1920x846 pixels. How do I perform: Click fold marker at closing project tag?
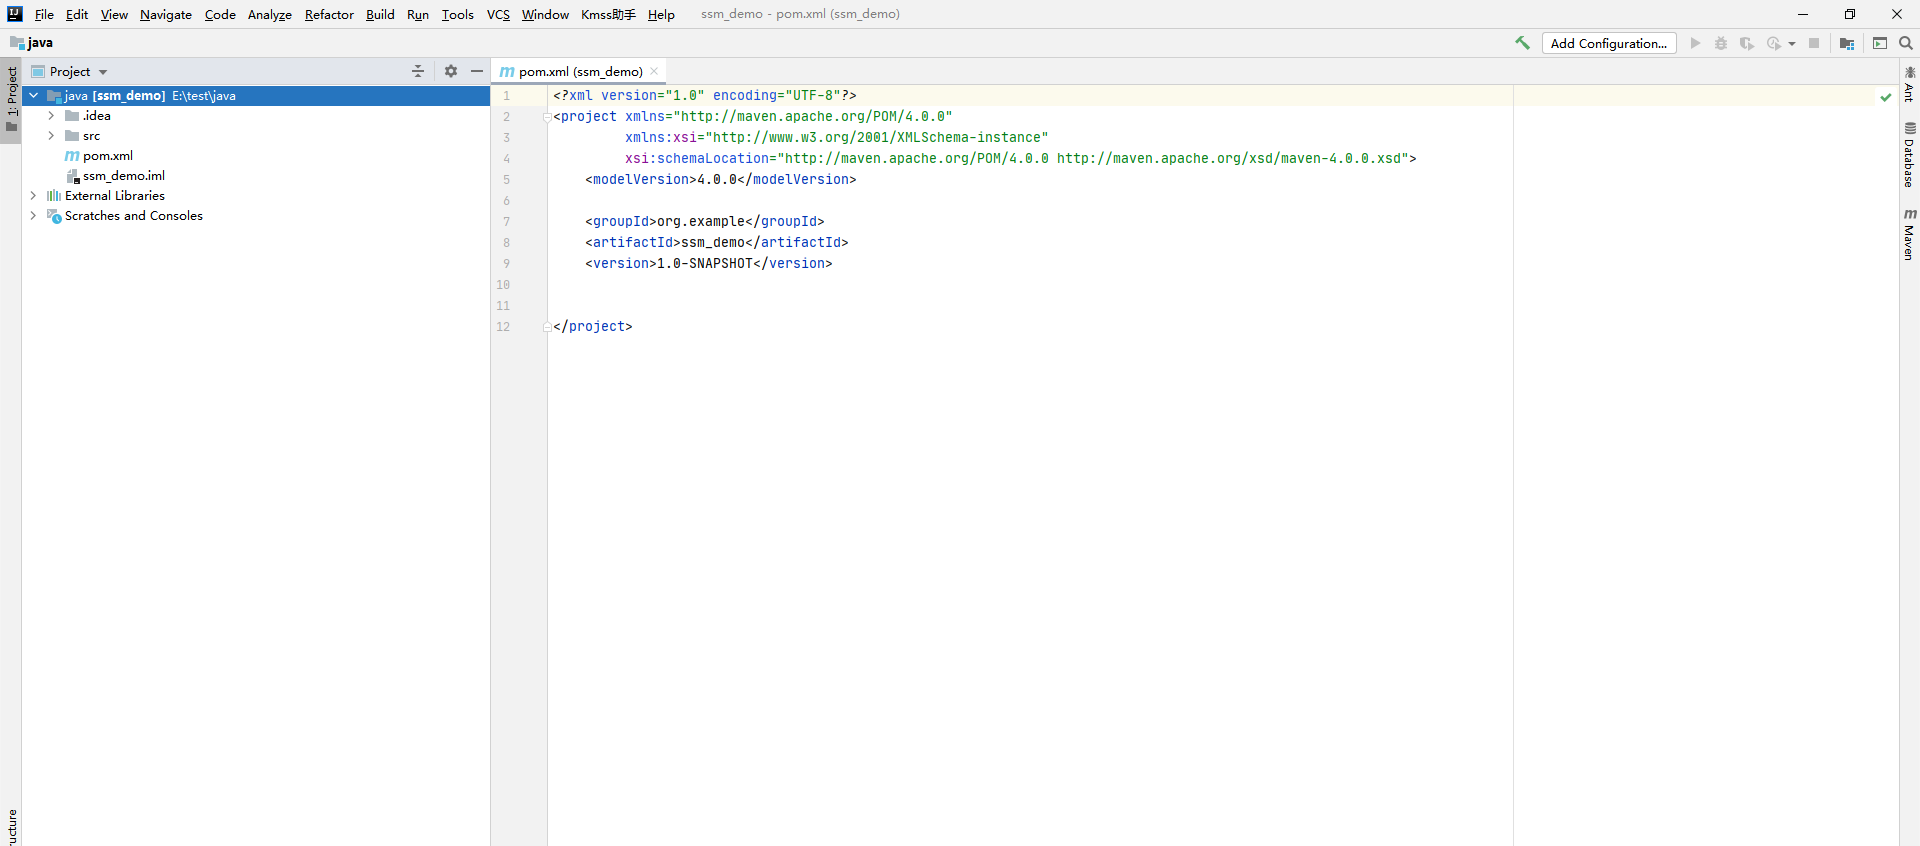[547, 327]
